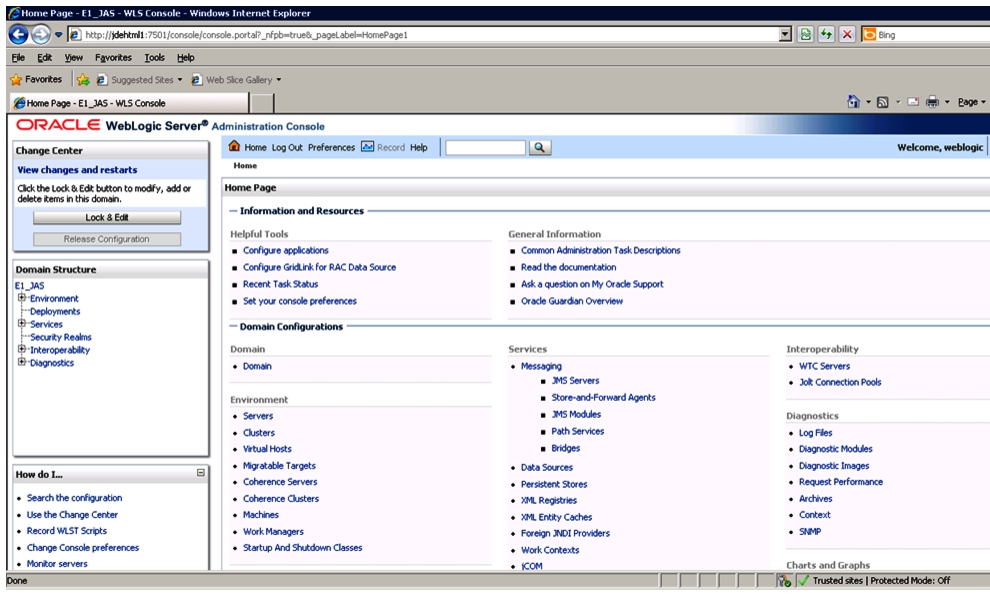990x609 pixels.
Task: Open the Web Slice Gallery favorites item
Action: tap(236, 80)
